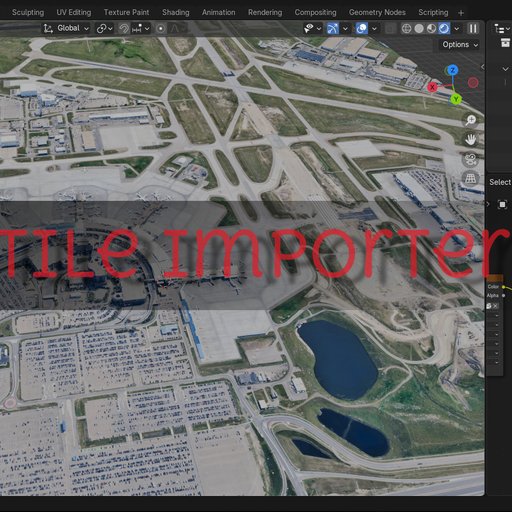Expand the arrow left of frame icon
The width and height of the screenshot is (512, 512).
coord(489,204)
